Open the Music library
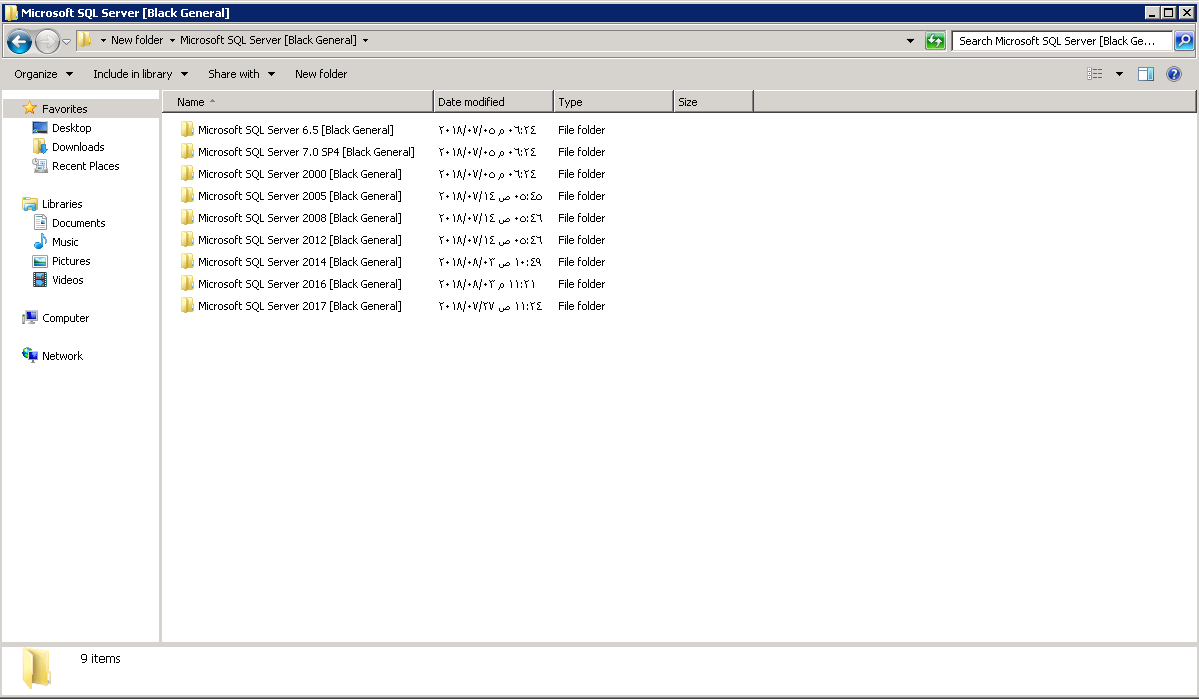1199x699 pixels. coord(65,242)
